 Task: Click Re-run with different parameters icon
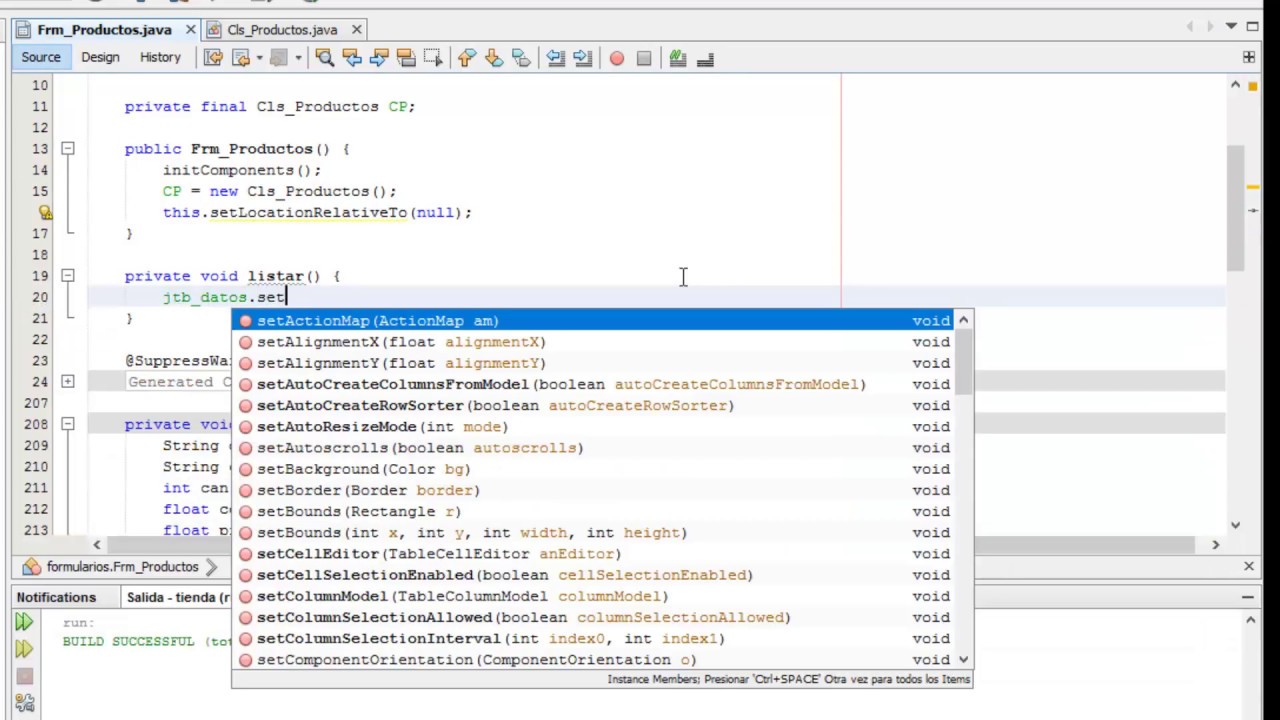pos(24,649)
